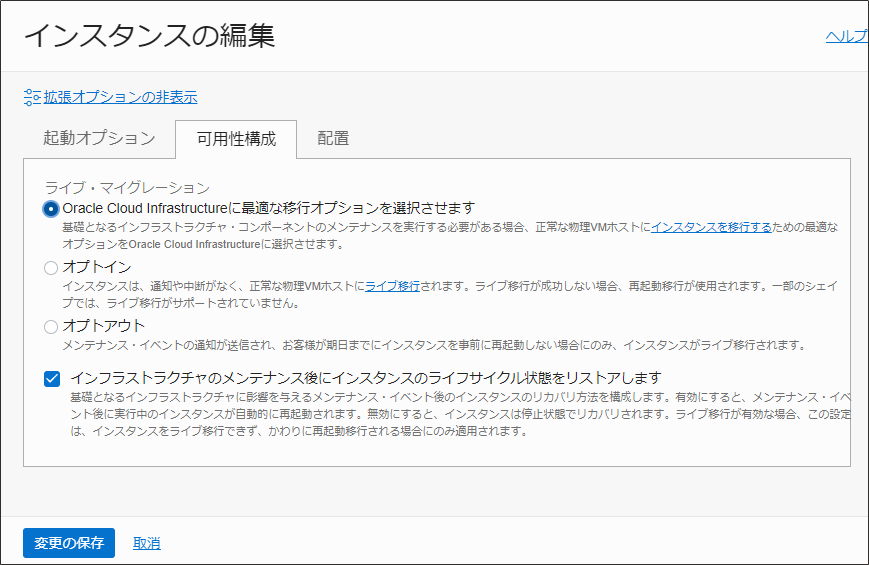Click the lifecycle restore checkbox label text
This screenshot has height=565, width=869.
click(x=366, y=378)
